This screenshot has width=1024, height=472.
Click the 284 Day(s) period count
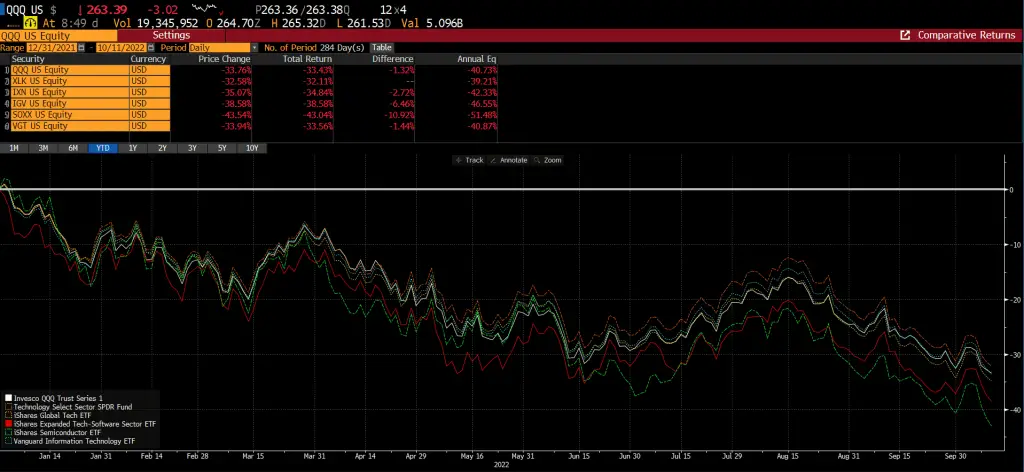(342, 48)
